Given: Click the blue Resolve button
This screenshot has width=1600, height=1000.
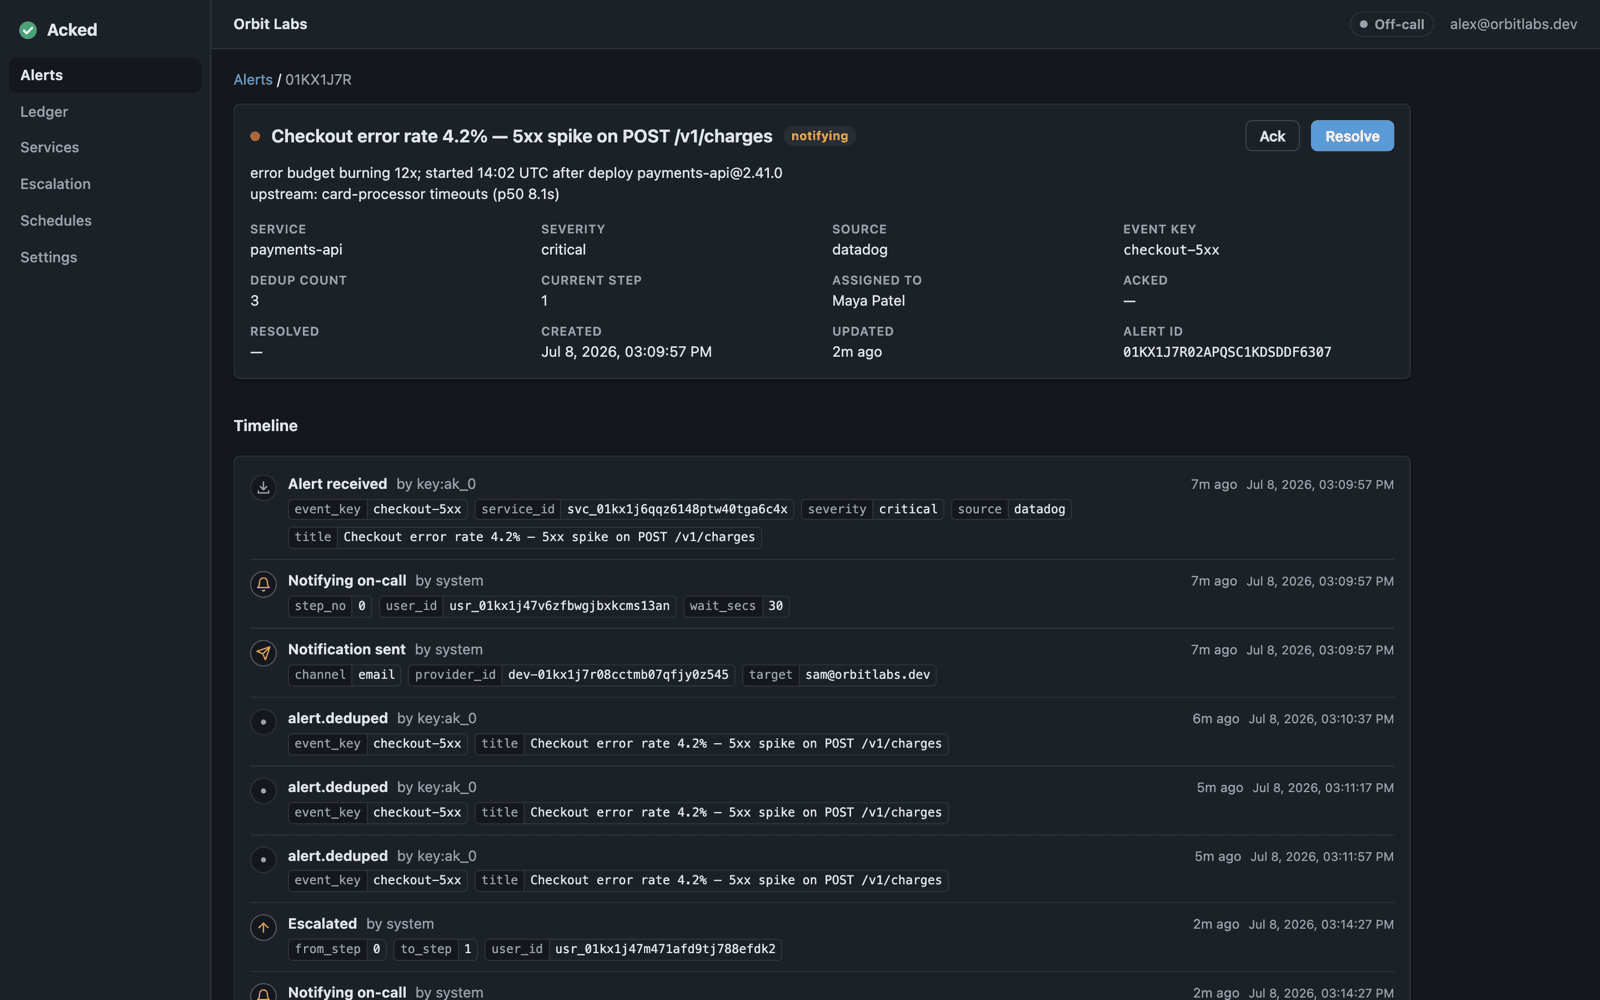Looking at the screenshot, I should [1352, 136].
